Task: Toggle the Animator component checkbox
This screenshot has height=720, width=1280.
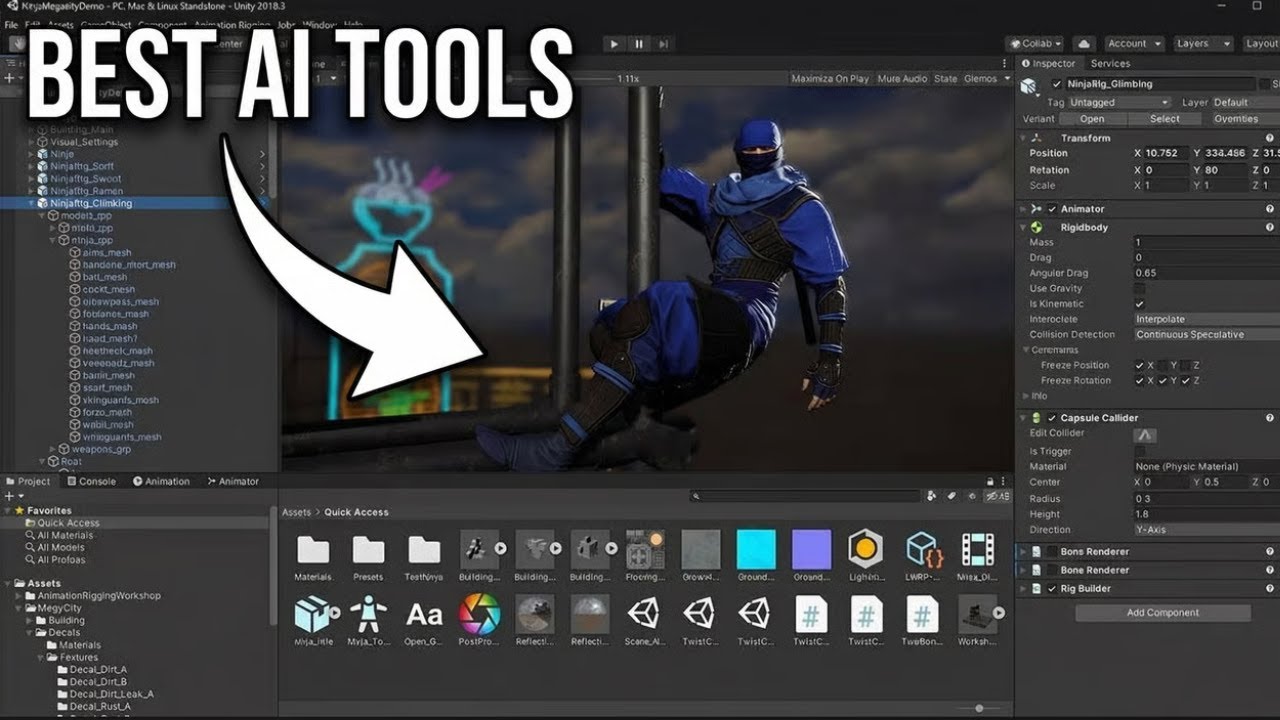Action: click(1052, 209)
